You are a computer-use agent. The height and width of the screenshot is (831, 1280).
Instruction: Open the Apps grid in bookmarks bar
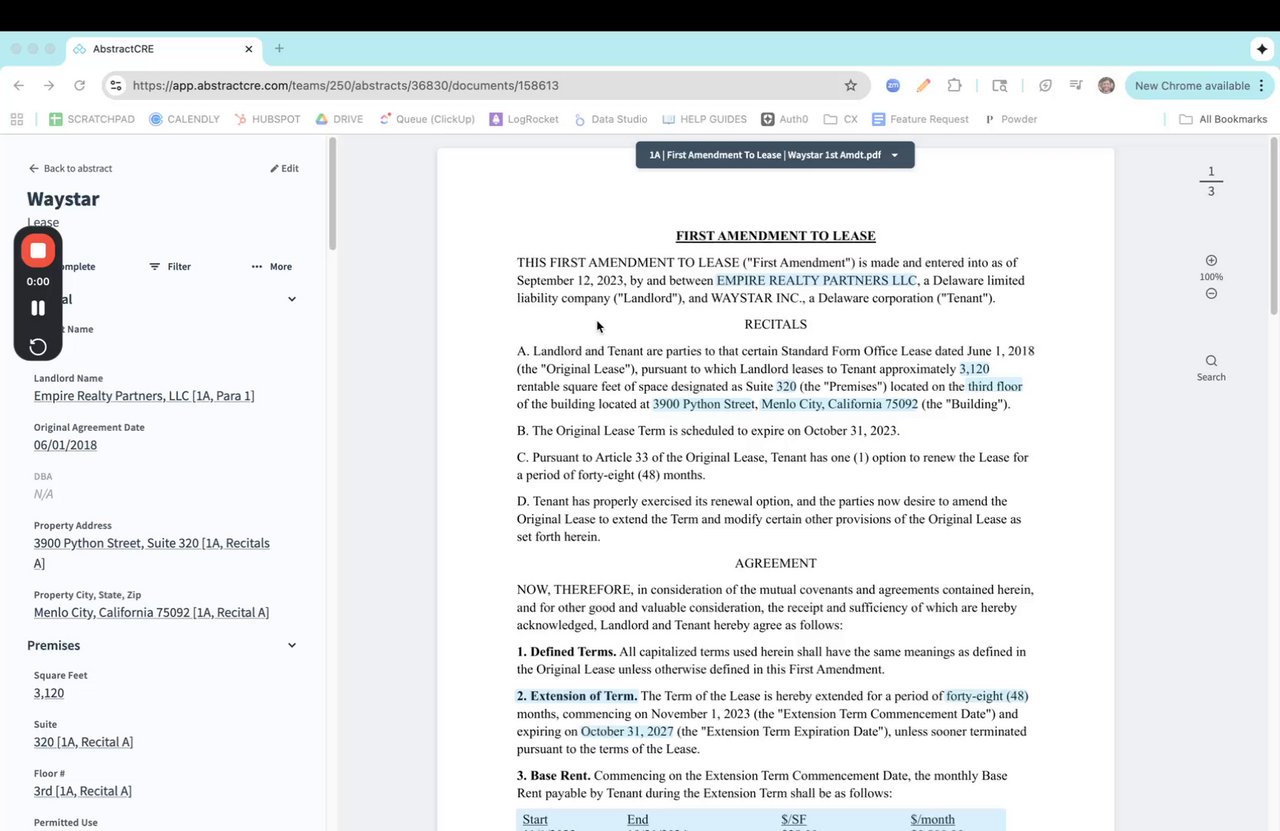17,119
